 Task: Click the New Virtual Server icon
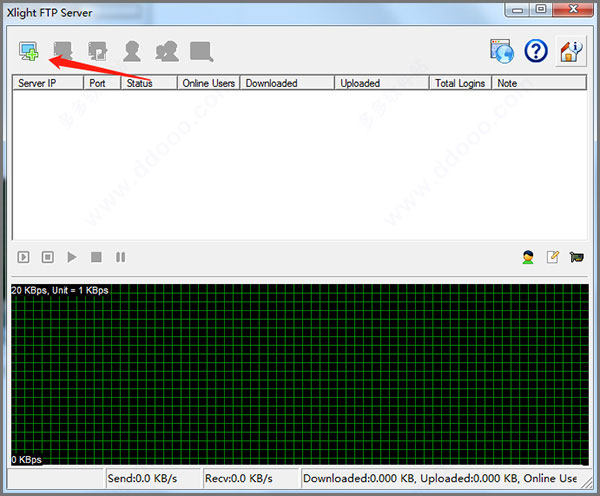[29, 51]
